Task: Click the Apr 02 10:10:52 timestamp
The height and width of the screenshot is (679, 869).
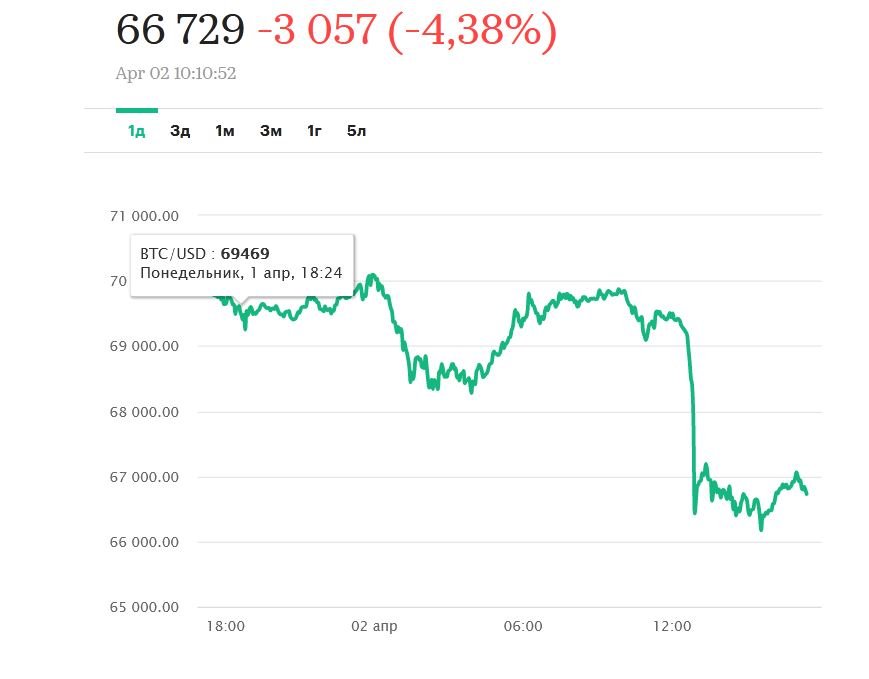Action: pos(176,73)
